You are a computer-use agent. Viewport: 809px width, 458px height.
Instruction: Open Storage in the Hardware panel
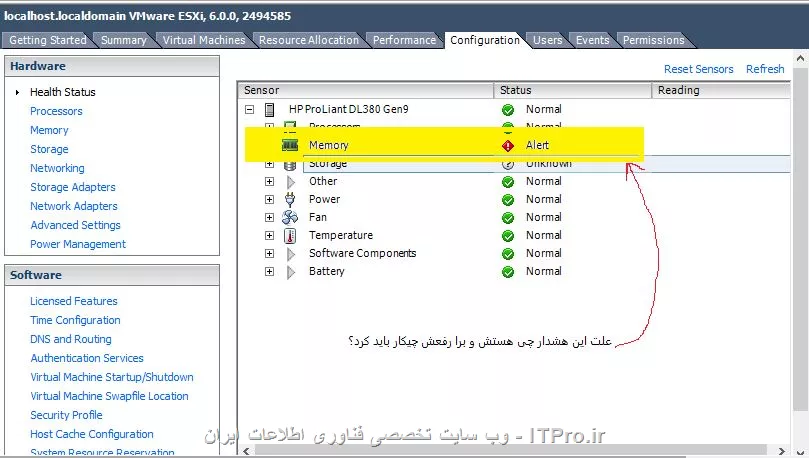(x=49, y=150)
